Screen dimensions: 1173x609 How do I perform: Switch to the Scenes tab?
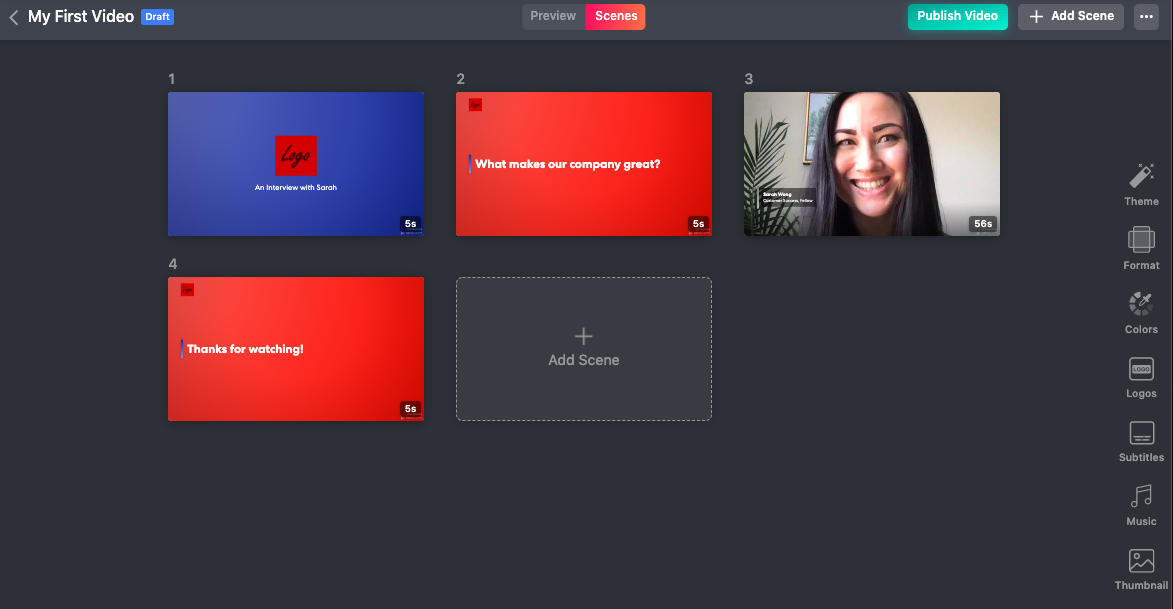(x=616, y=16)
